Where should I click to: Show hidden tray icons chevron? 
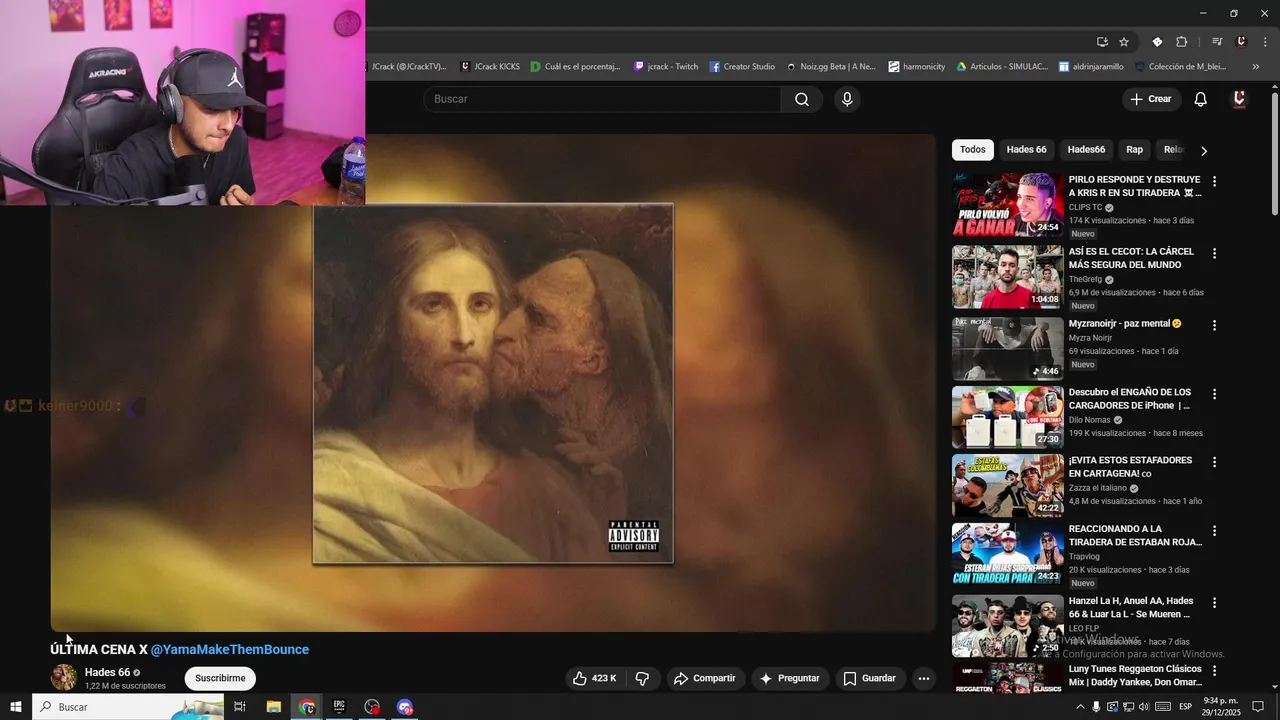pos(1080,707)
